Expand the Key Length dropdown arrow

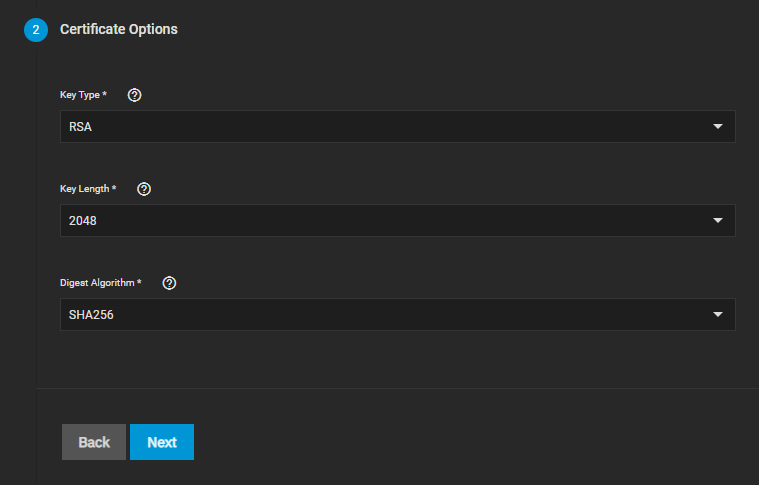717,220
